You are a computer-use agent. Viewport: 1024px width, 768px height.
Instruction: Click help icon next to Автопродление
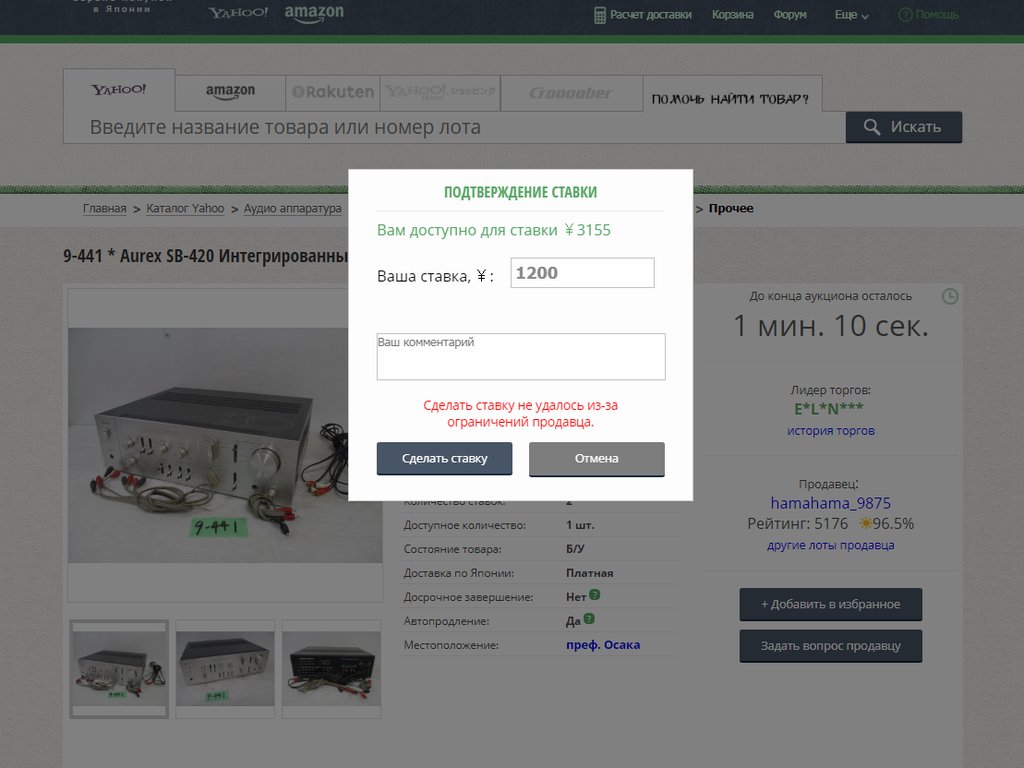pyautogui.click(x=589, y=619)
